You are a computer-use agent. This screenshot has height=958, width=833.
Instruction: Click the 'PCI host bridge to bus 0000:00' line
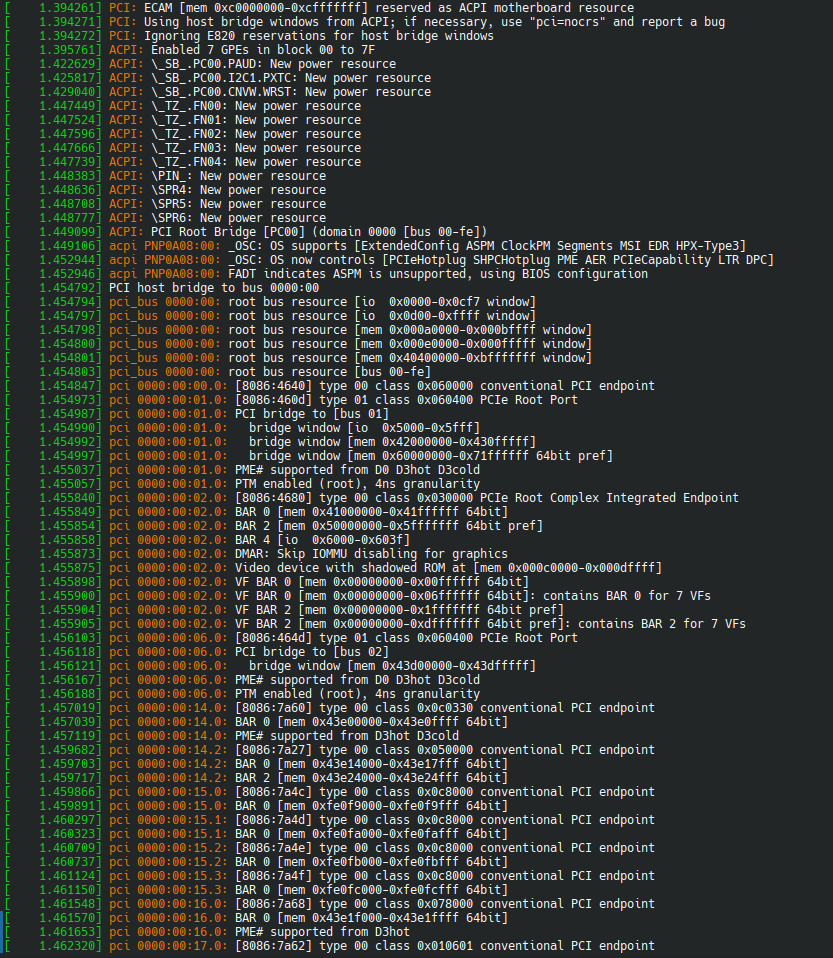pyautogui.click(x=214, y=288)
